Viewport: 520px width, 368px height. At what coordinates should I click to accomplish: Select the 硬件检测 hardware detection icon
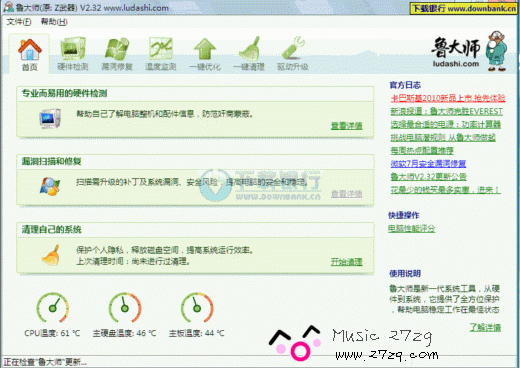(73, 49)
